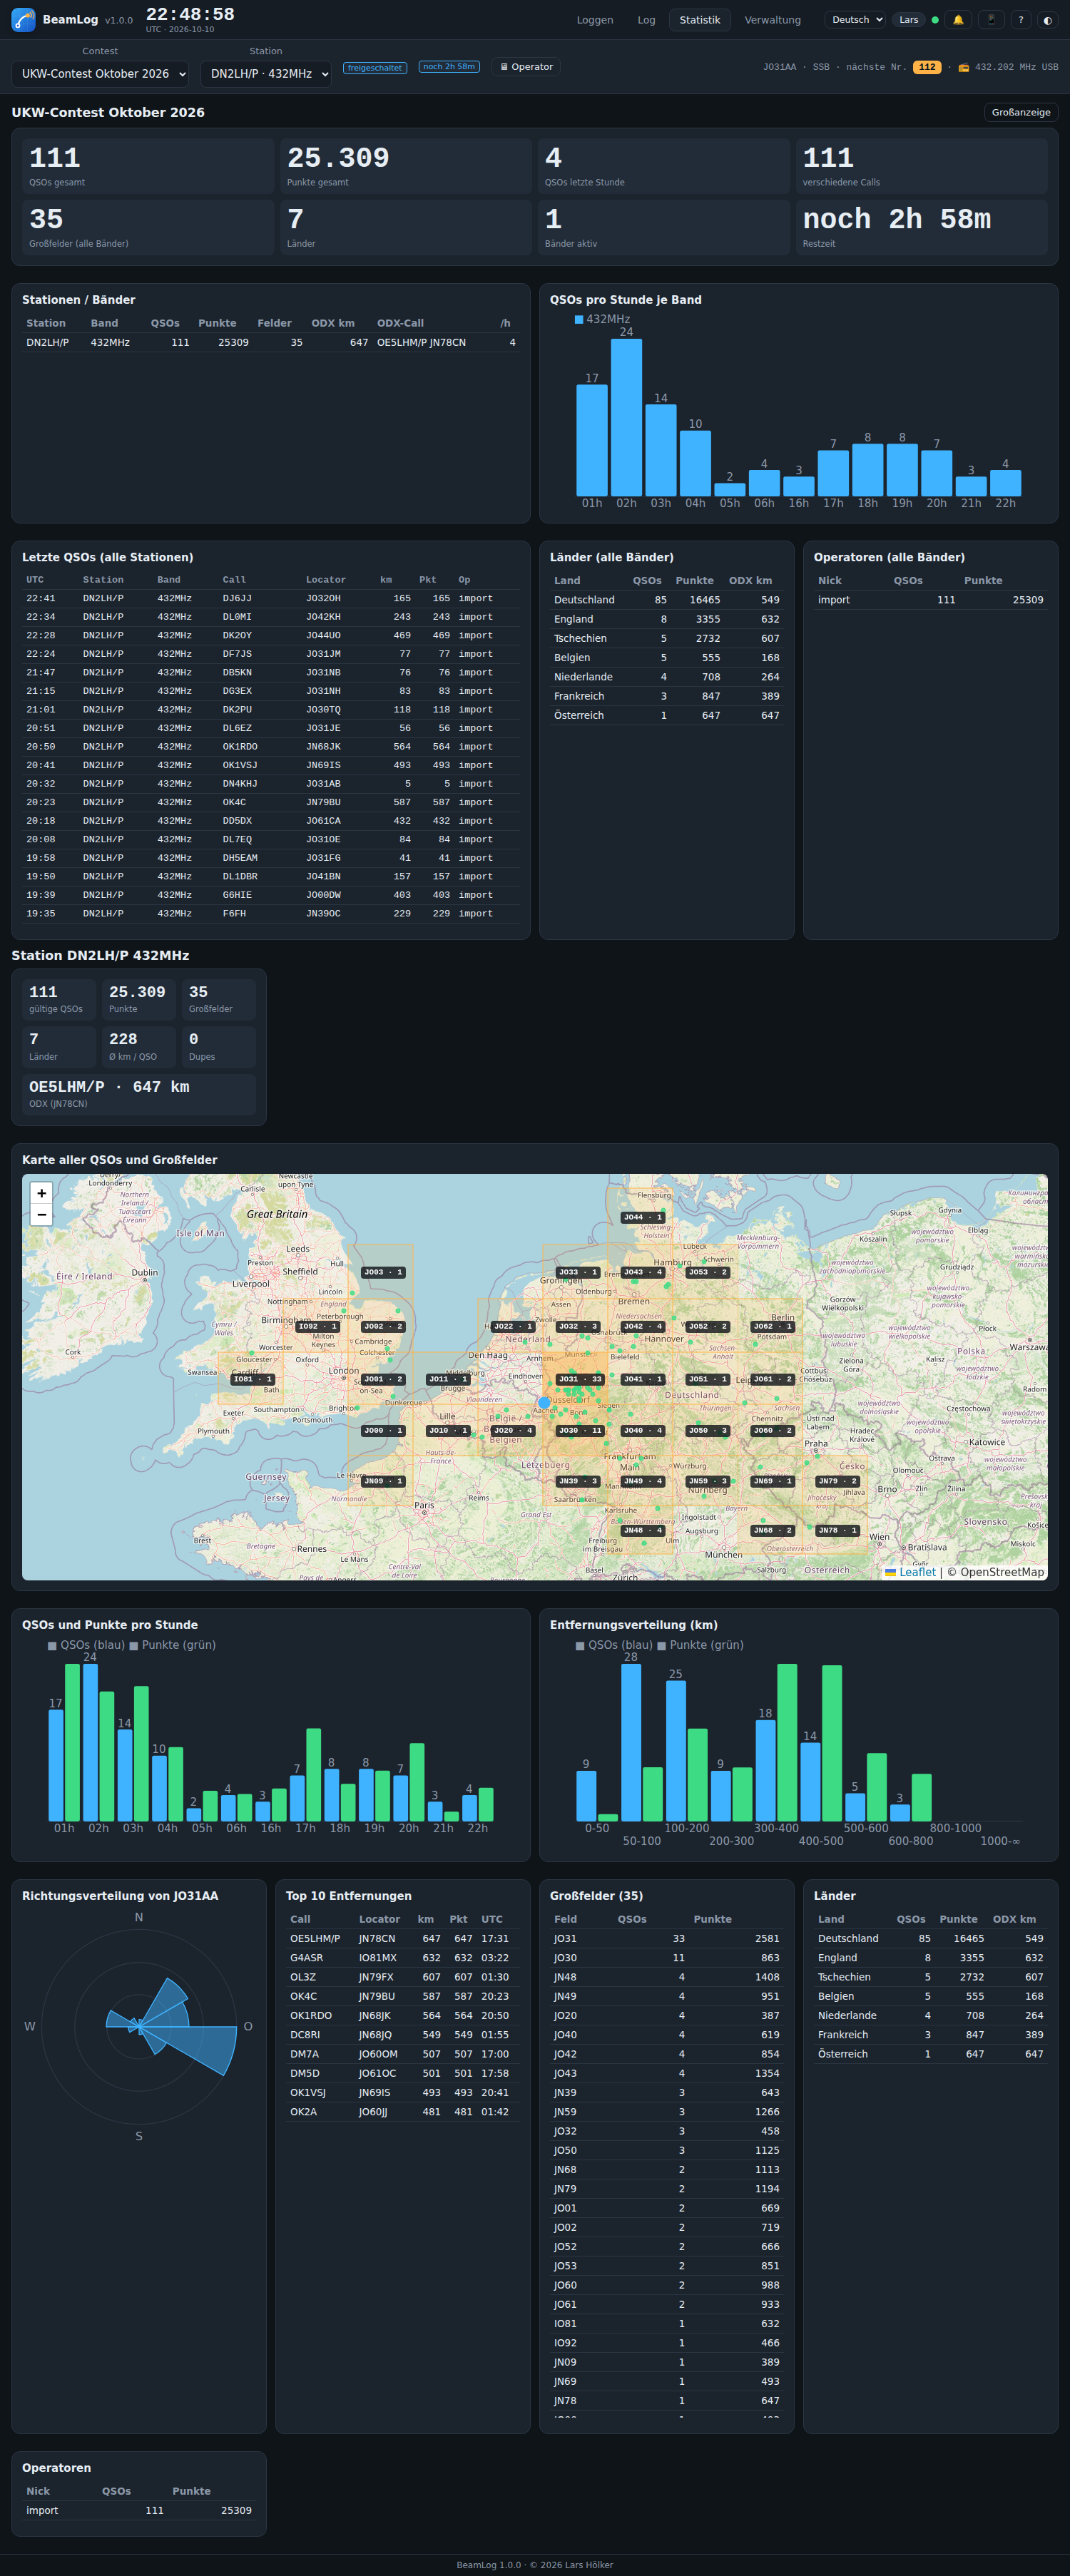Click the JO30 · 11 grid label on map

pos(581,1430)
